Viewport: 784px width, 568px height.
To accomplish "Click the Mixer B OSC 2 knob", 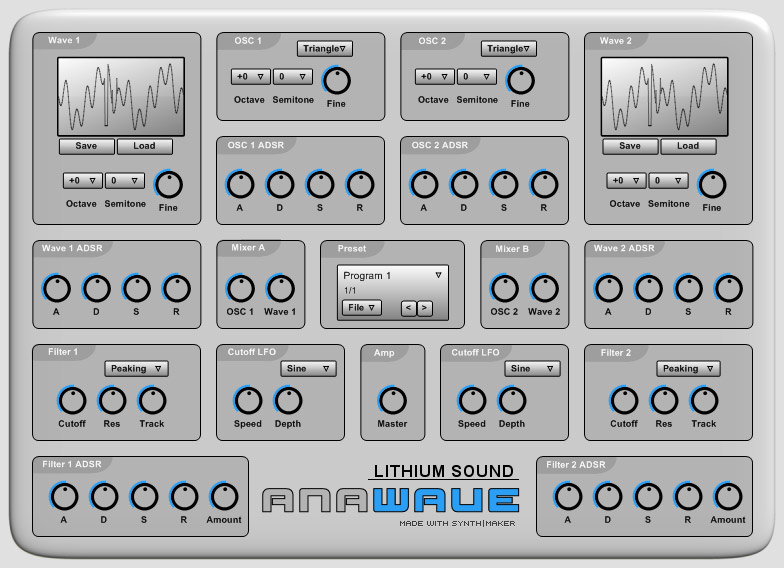I will (x=504, y=289).
